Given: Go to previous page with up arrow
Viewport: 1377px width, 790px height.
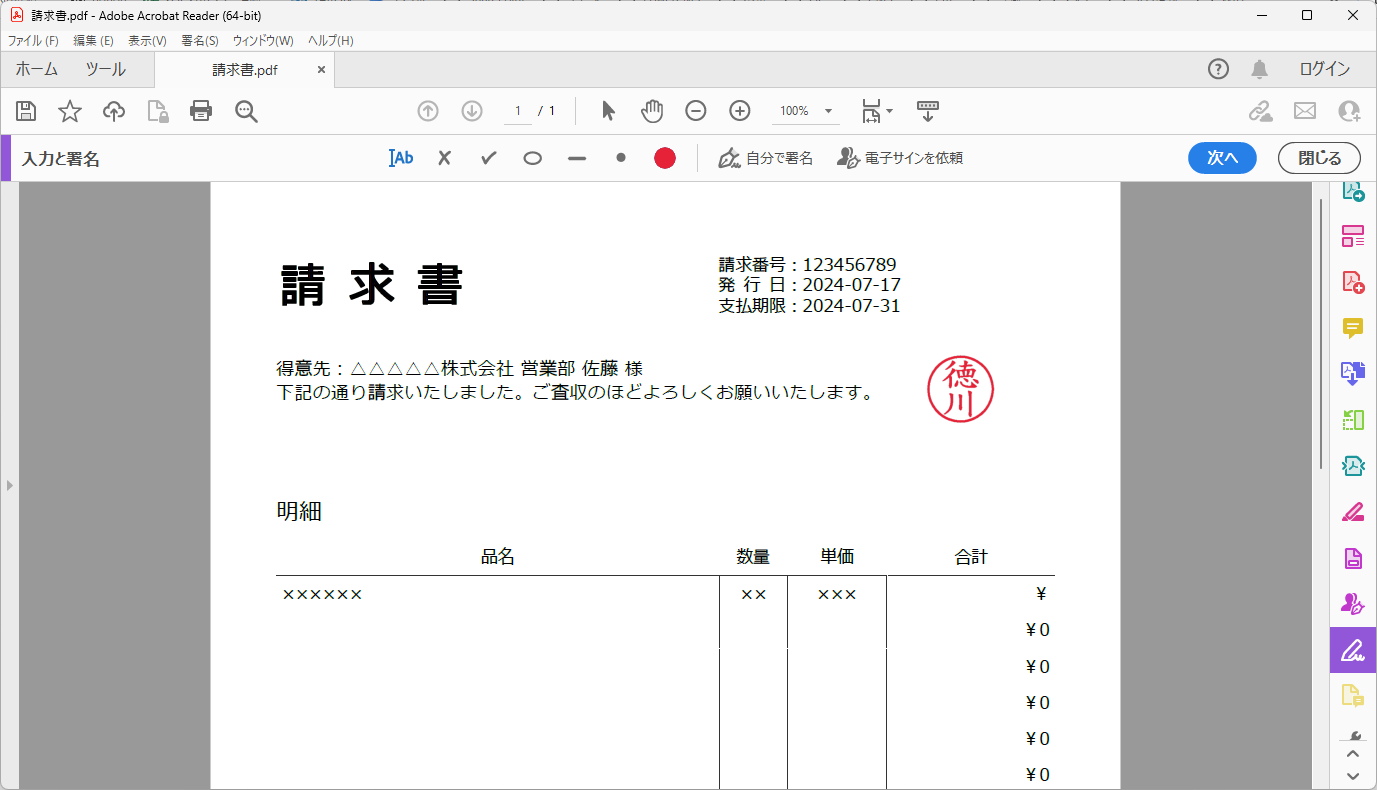Looking at the screenshot, I should pyautogui.click(x=428, y=111).
